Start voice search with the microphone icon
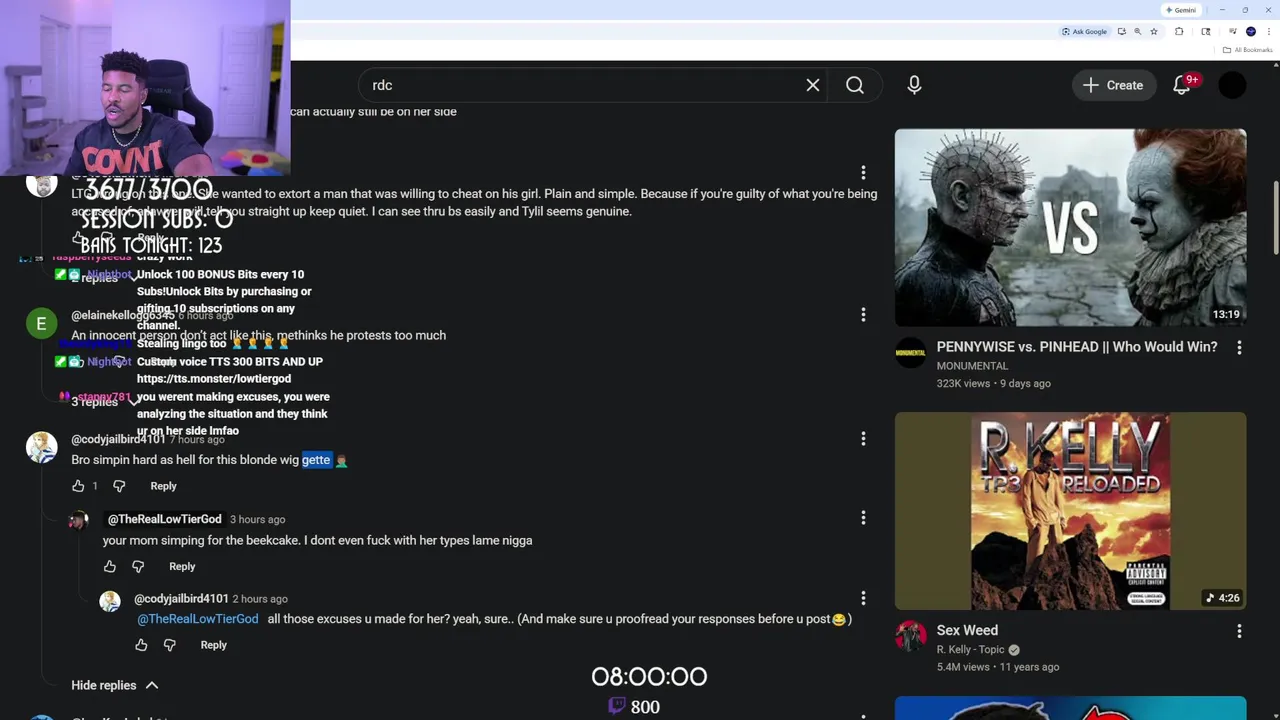This screenshot has height=720, width=1280. click(x=914, y=85)
